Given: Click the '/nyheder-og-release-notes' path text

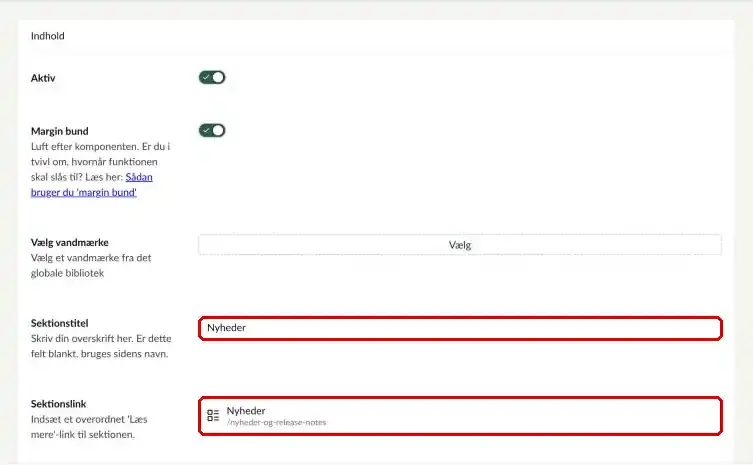Looking at the screenshot, I should [277, 423].
